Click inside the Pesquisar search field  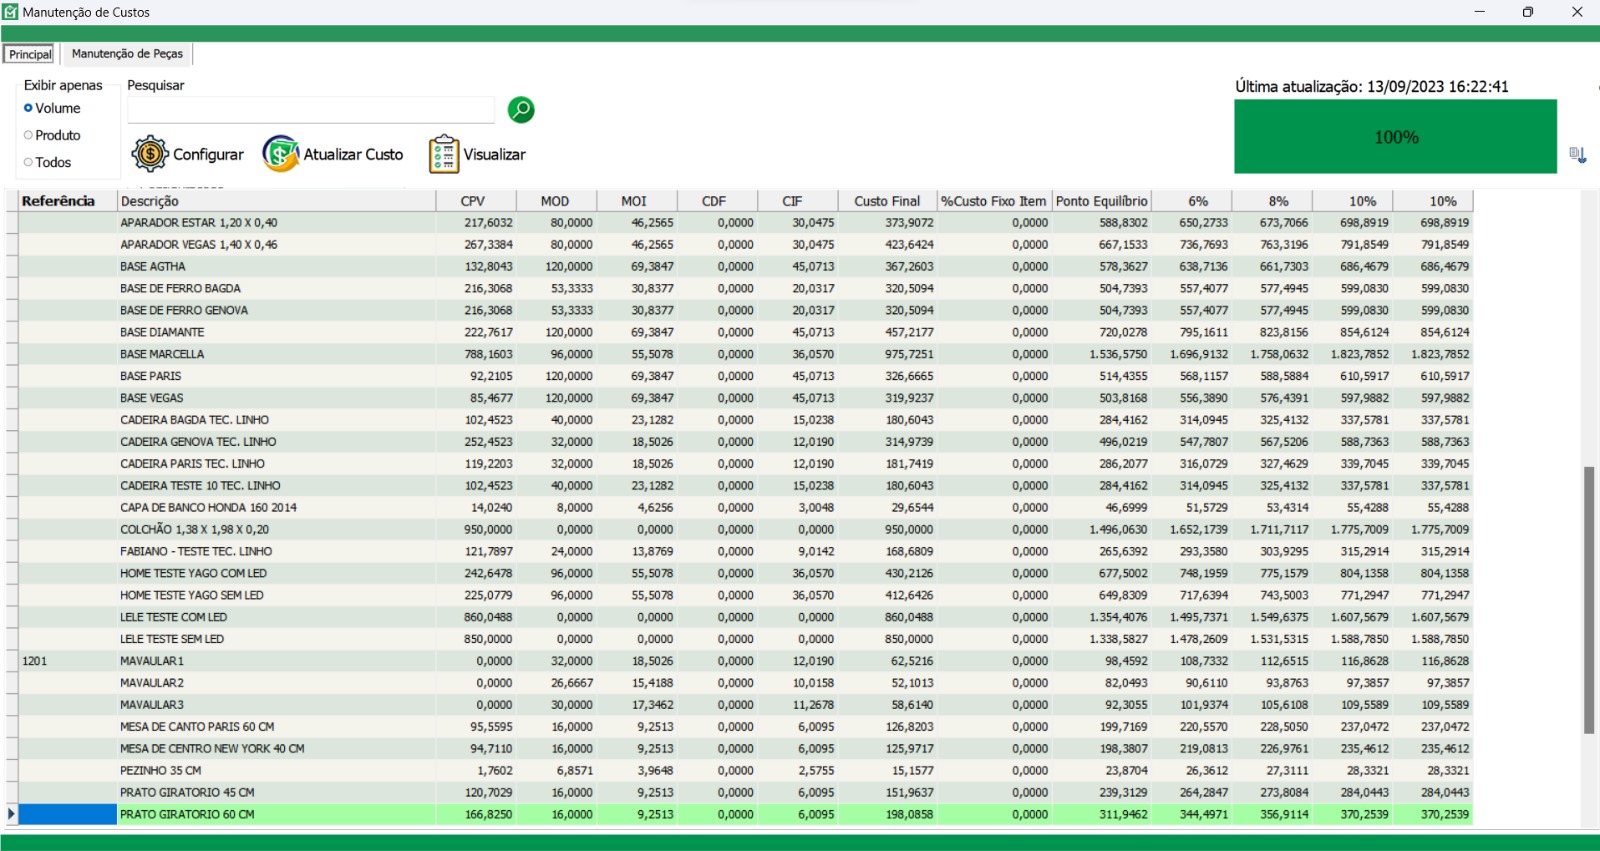point(310,110)
